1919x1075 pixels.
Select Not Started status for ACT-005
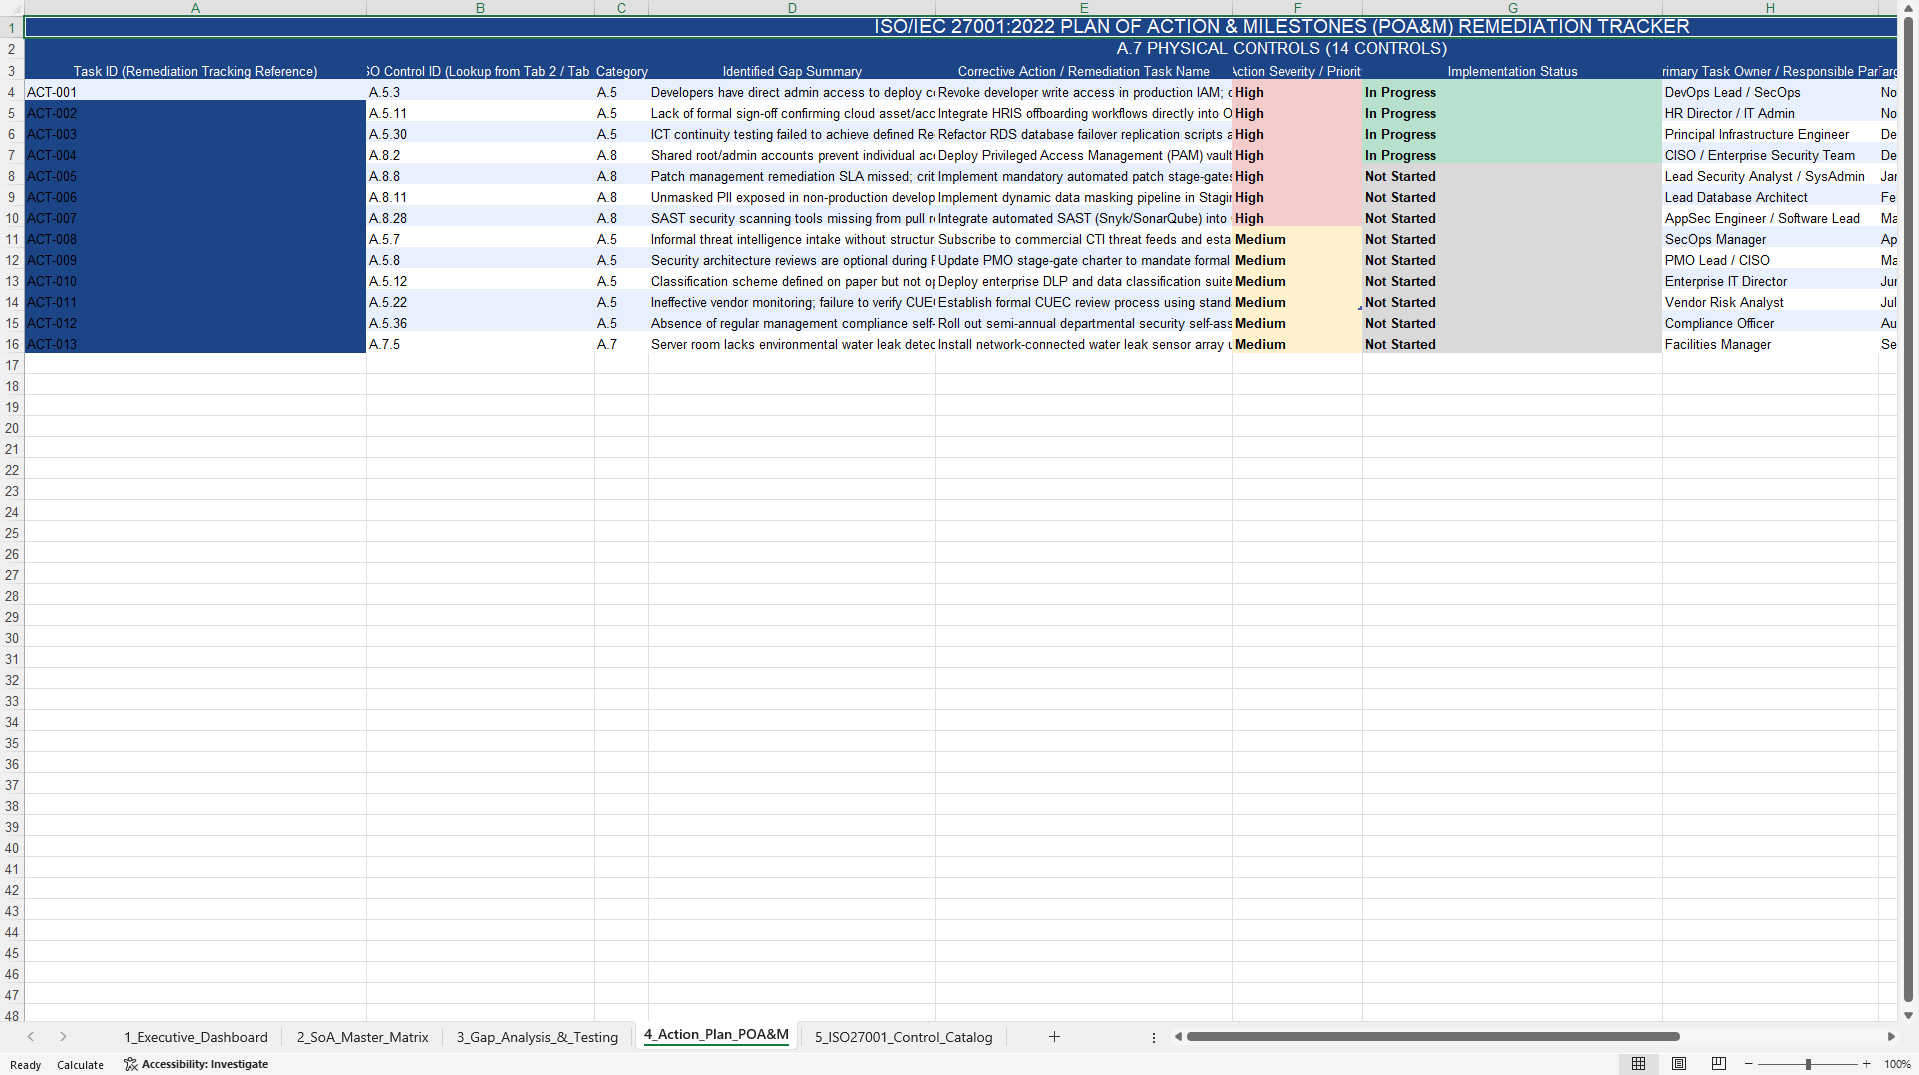coord(1512,176)
